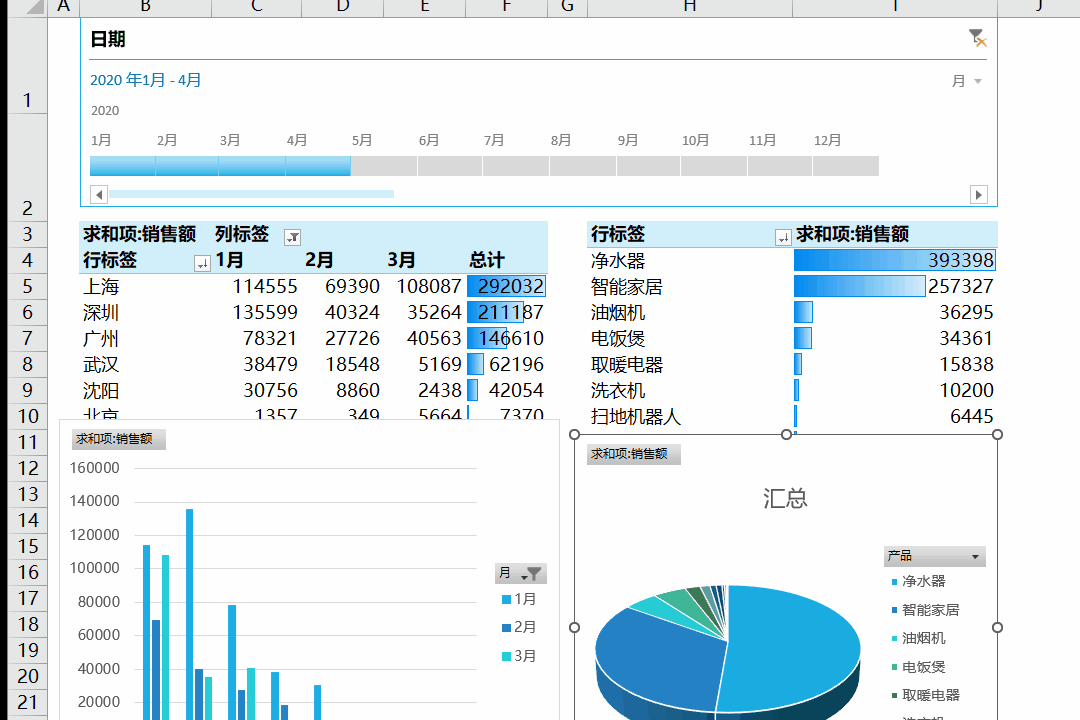Clear the 日期 timeline filter icon

(977, 38)
